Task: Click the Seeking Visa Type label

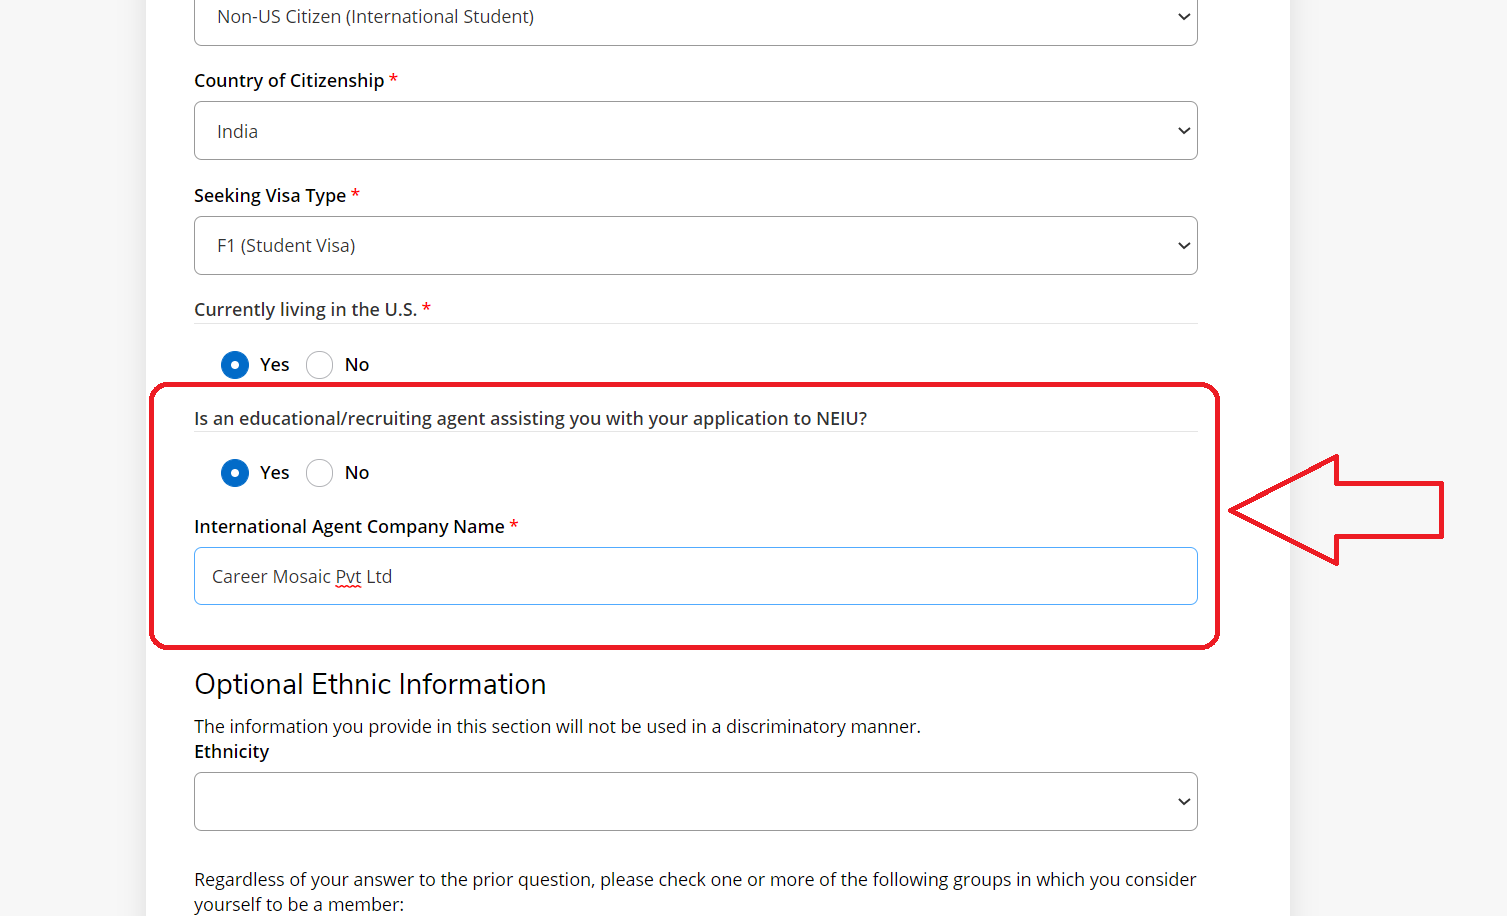Action: [270, 196]
